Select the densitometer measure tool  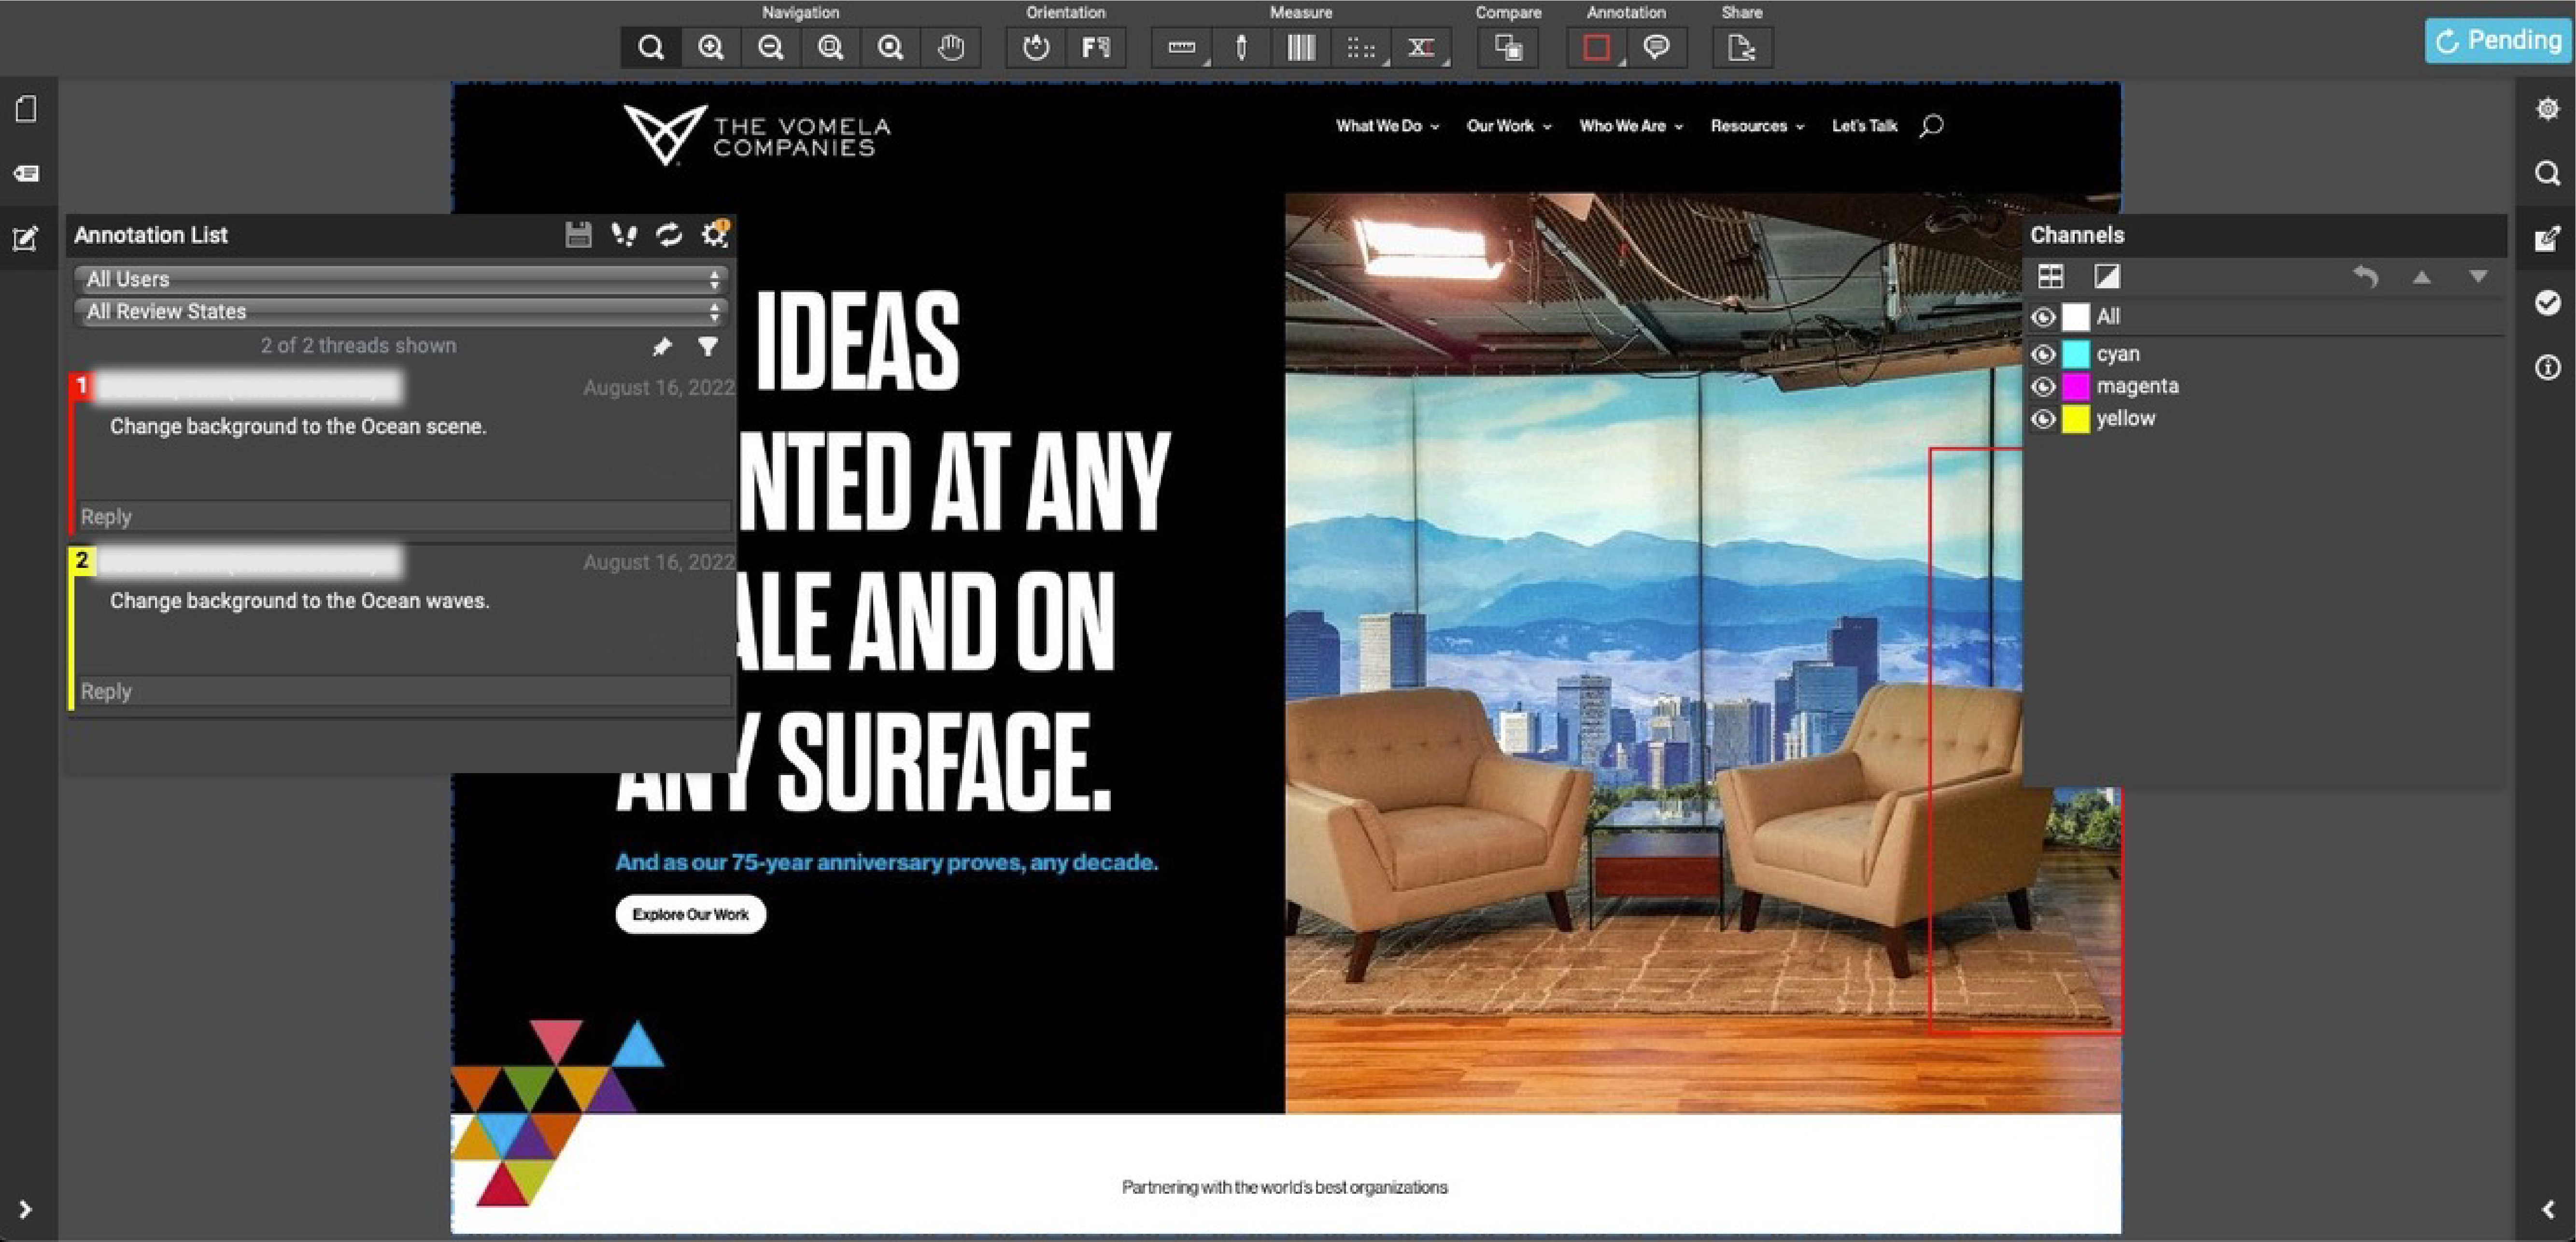[x=1241, y=47]
